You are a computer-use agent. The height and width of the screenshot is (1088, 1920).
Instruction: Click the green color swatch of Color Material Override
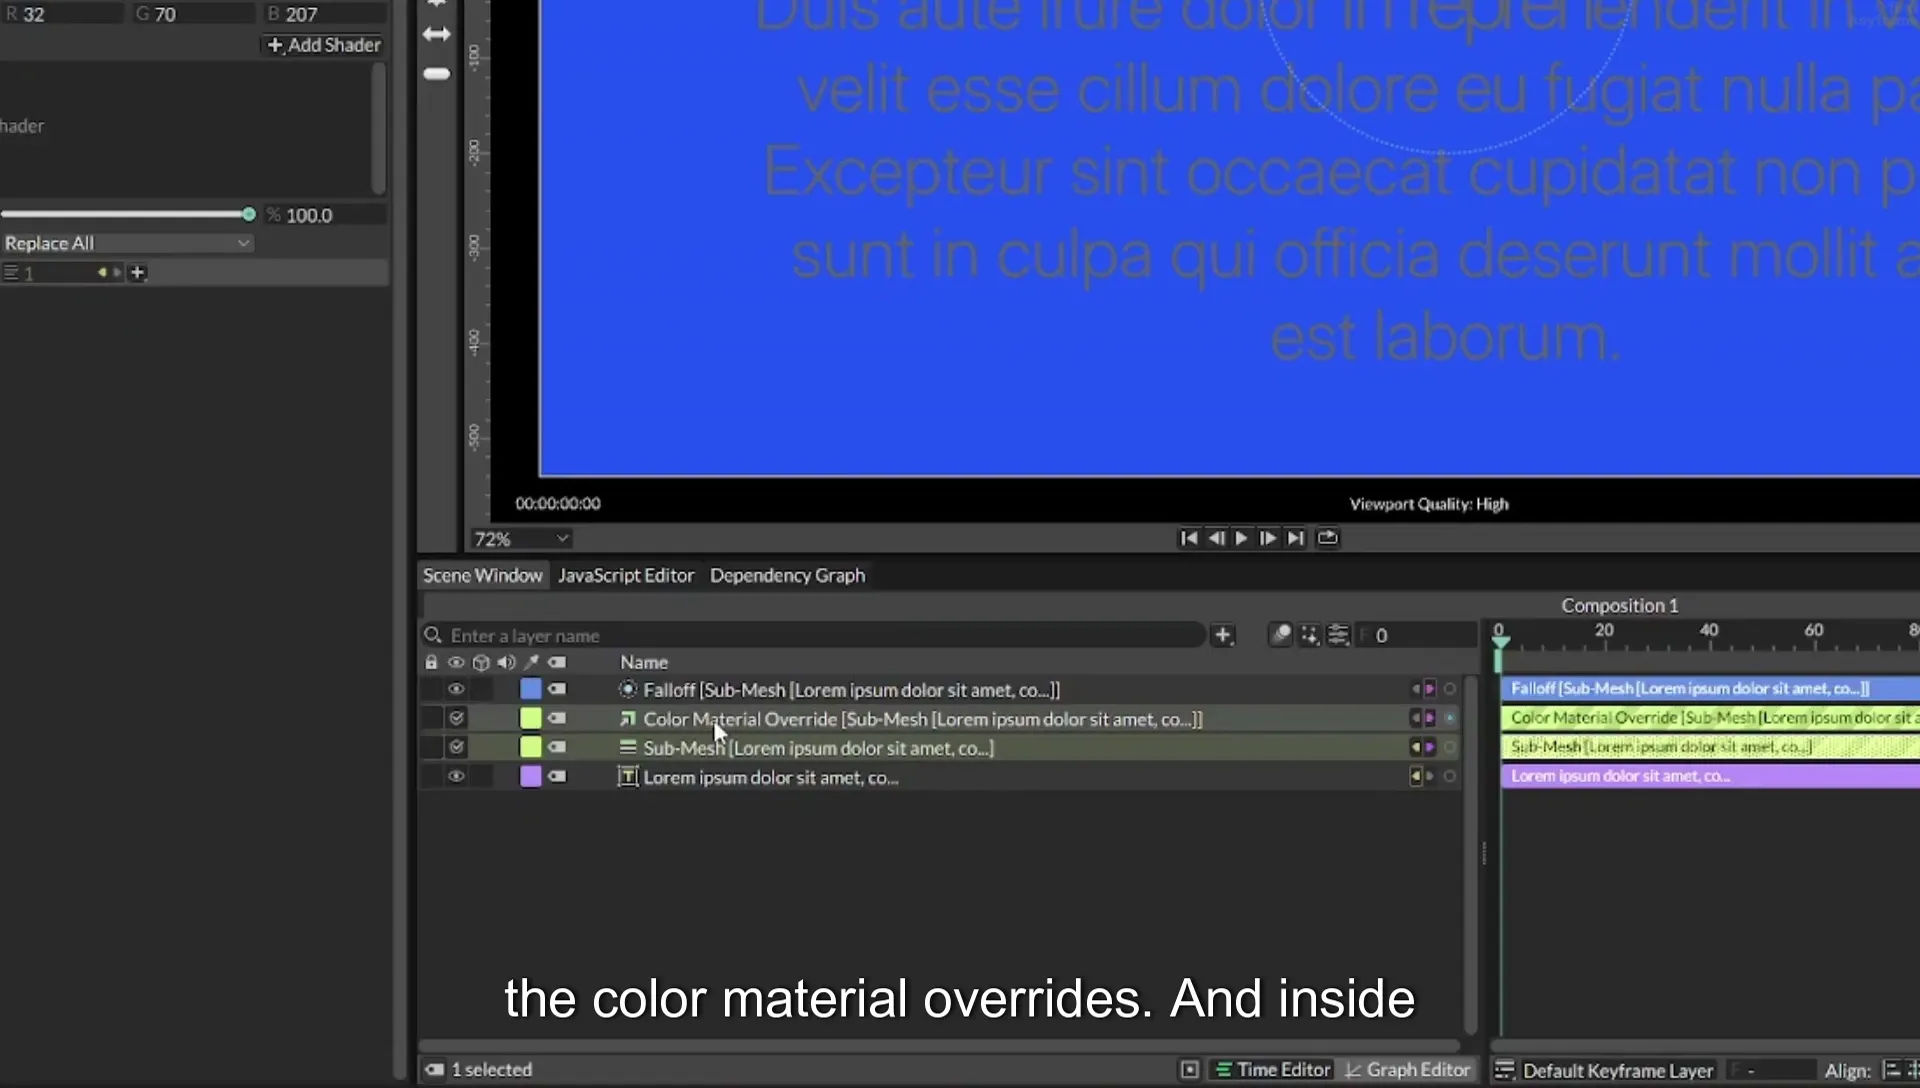[x=531, y=718]
